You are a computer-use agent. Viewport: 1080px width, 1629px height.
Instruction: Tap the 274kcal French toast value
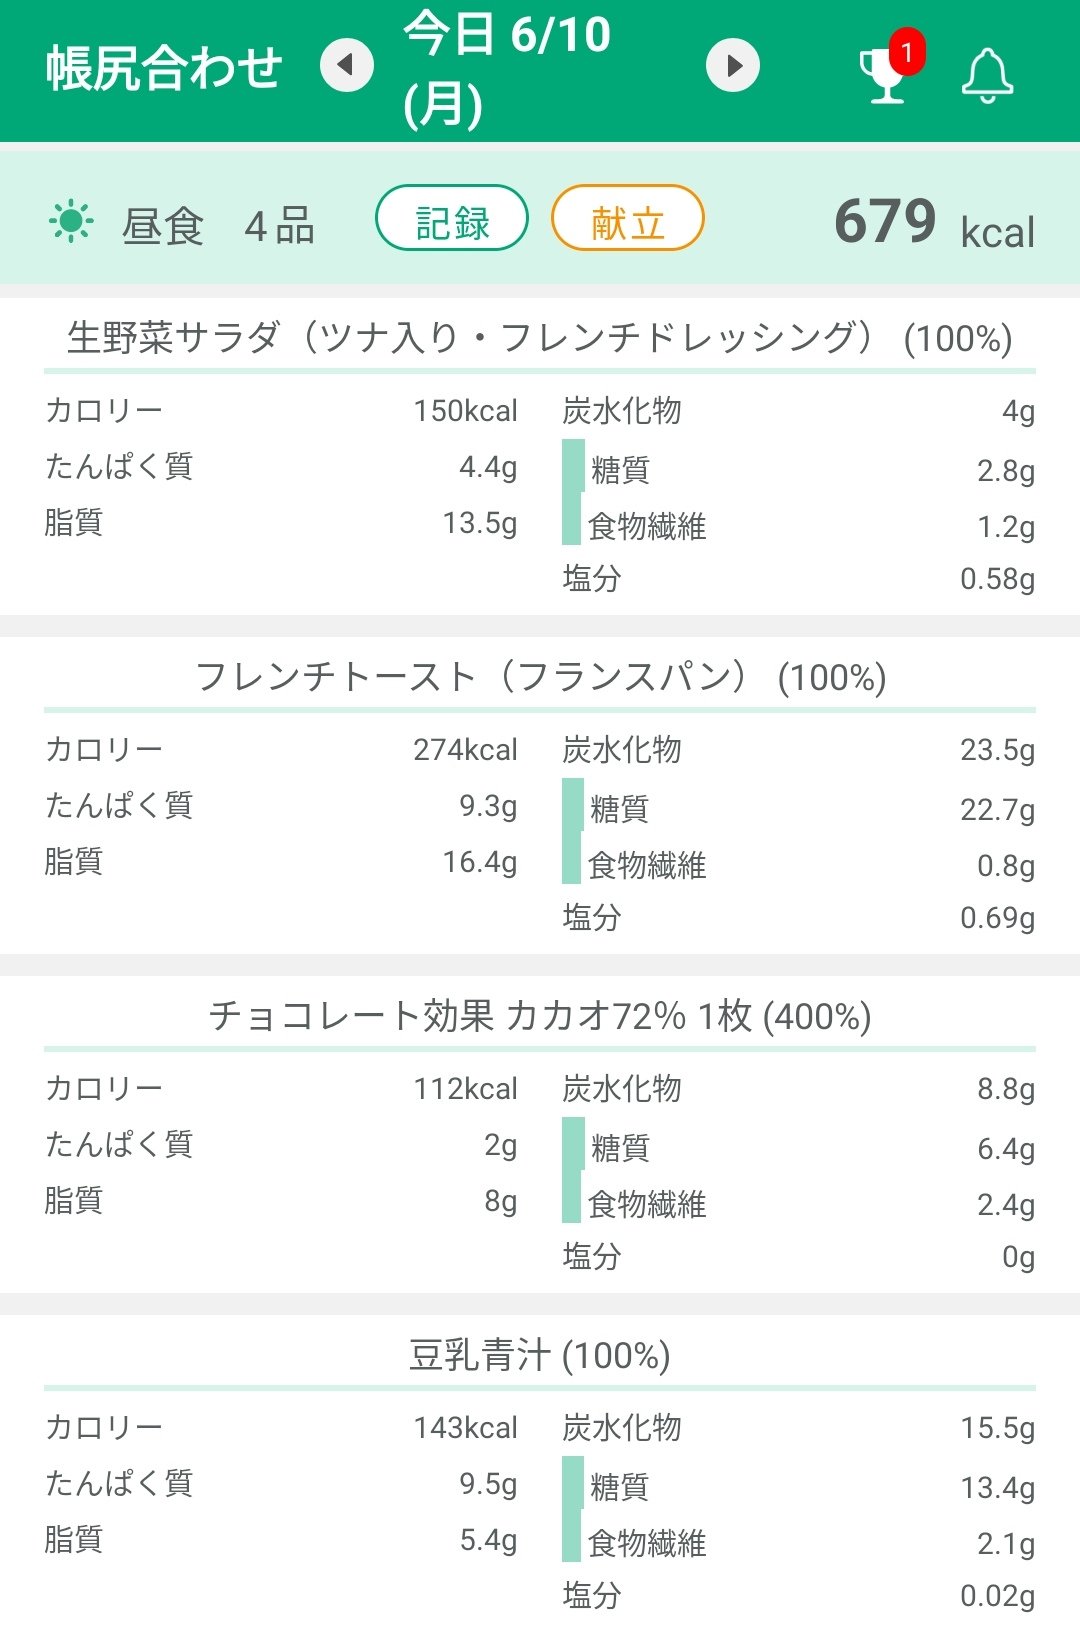click(x=465, y=750)
